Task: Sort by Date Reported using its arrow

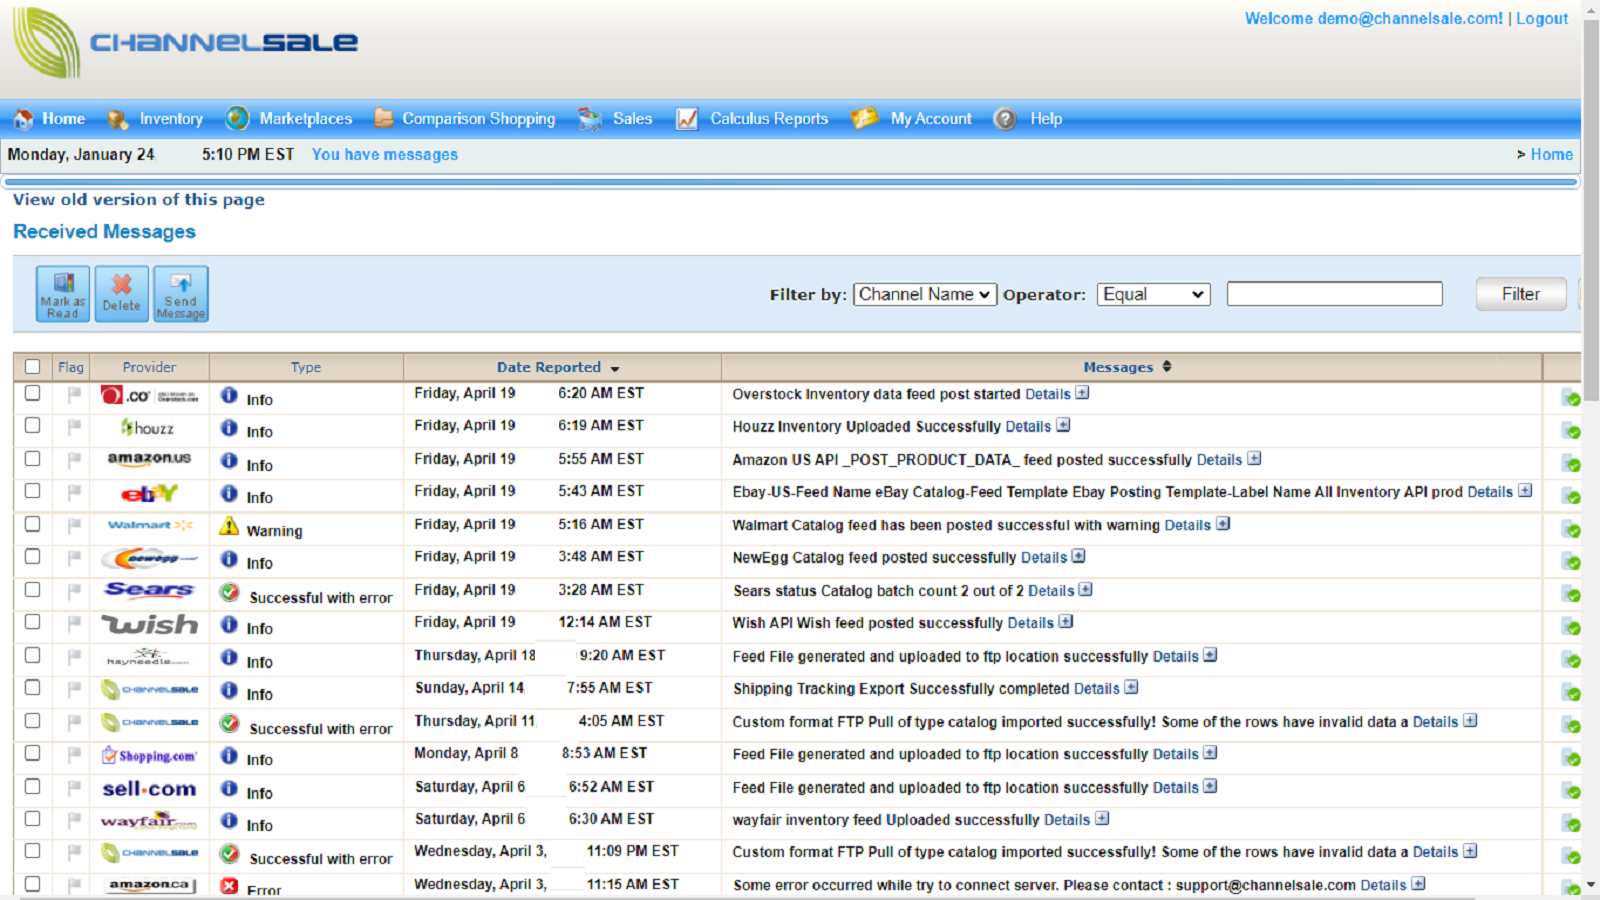Action: (614, 367)
